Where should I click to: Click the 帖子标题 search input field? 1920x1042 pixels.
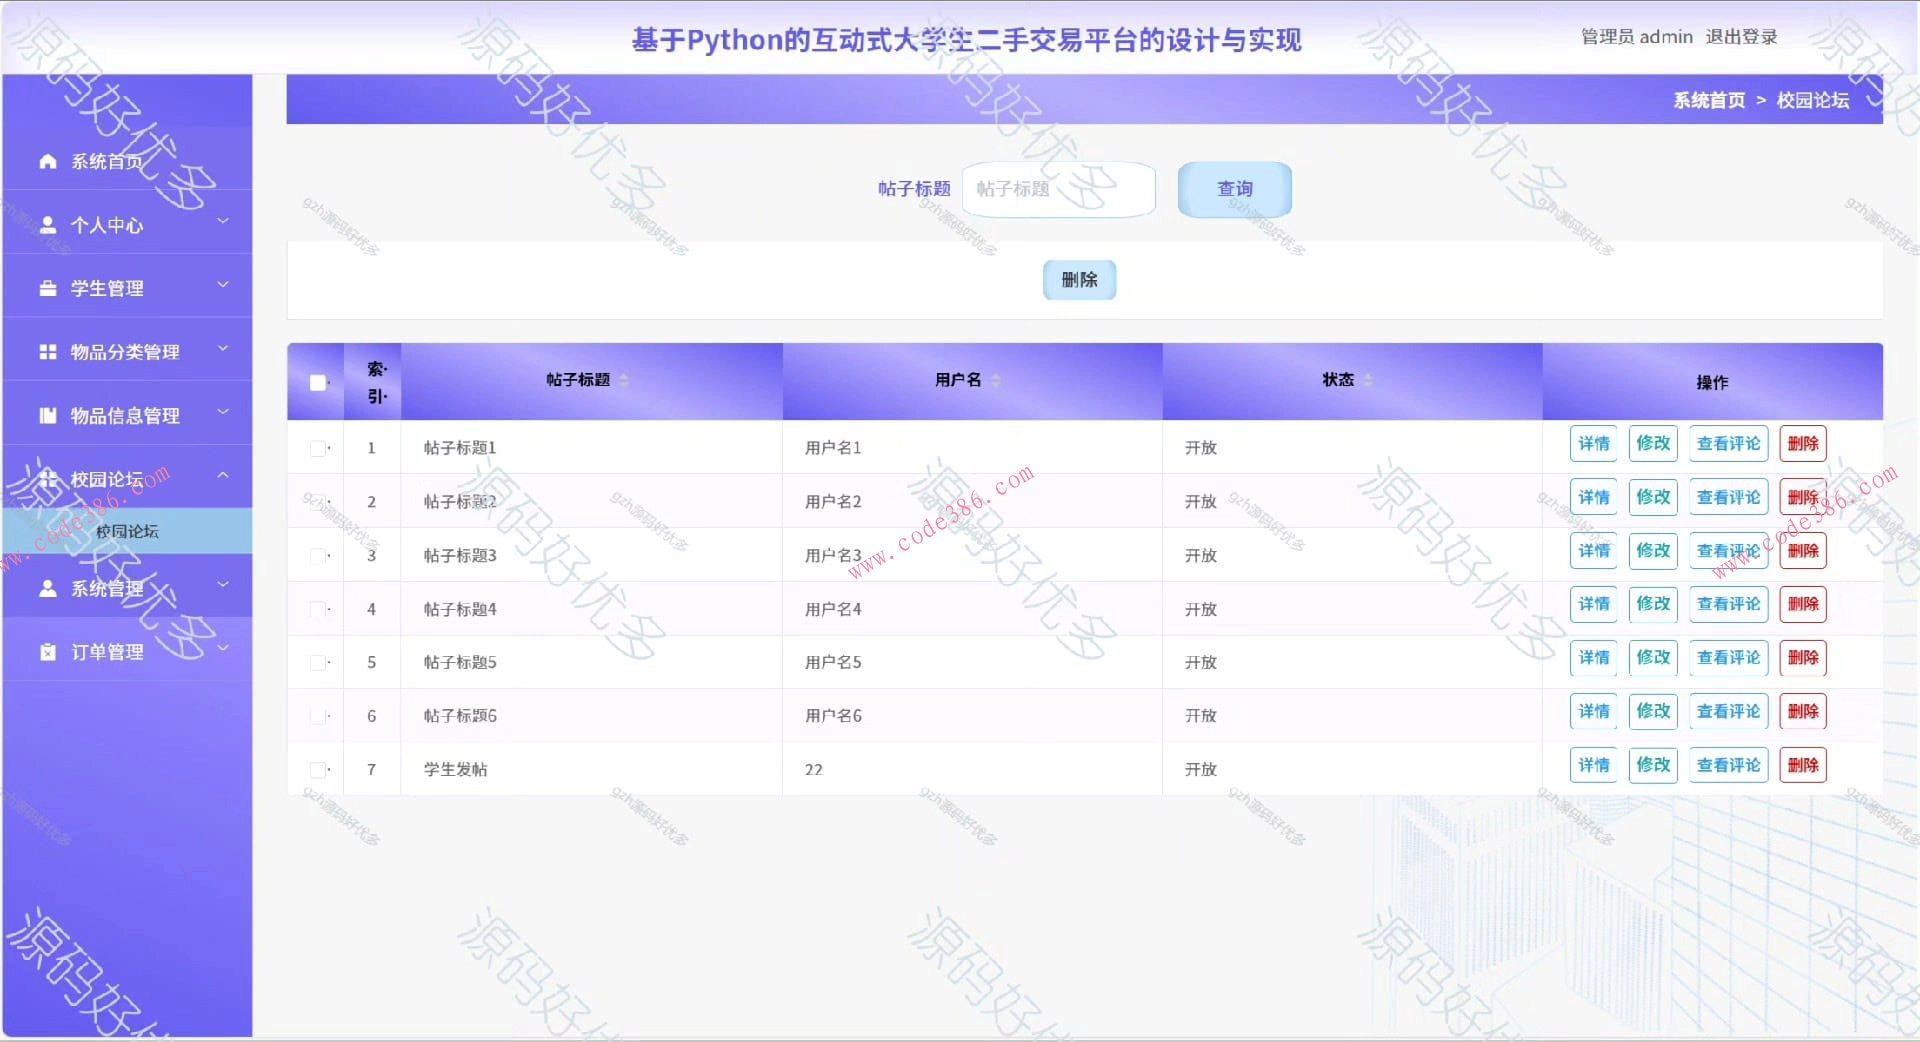tap(1058, 189)
